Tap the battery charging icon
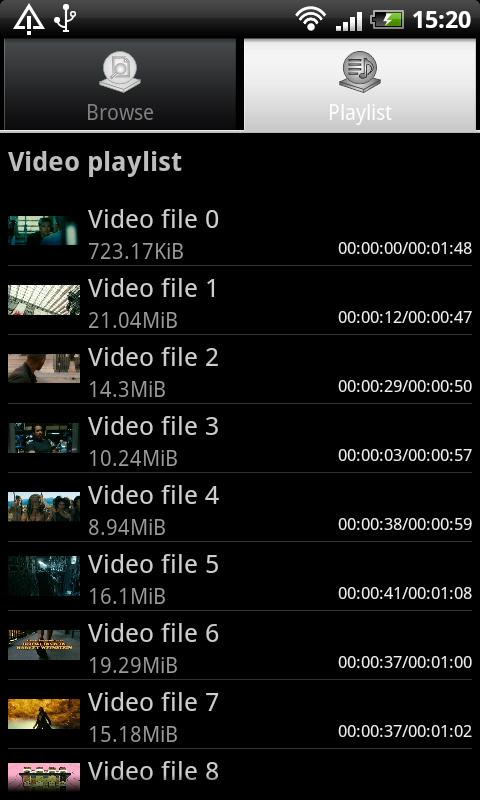Image resolution: width=480 pixels, height=800 pixels. 388,20
